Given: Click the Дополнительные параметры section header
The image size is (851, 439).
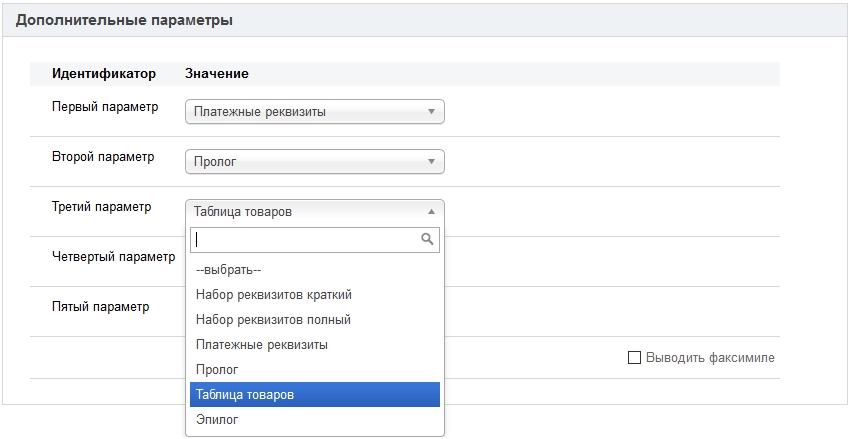Looking at the screenshot, I should point(125,20).
